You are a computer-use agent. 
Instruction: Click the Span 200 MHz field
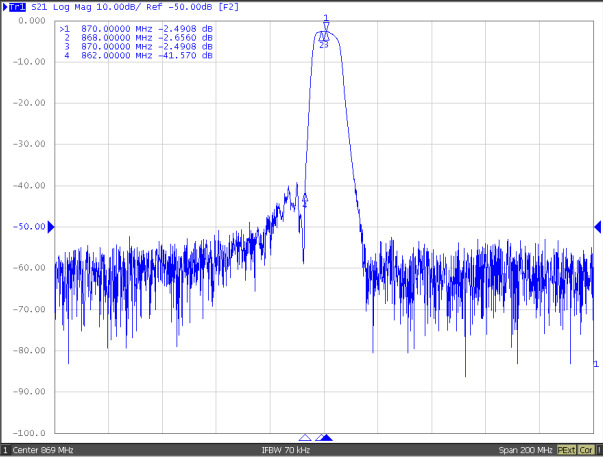click(x=524, y=450)
